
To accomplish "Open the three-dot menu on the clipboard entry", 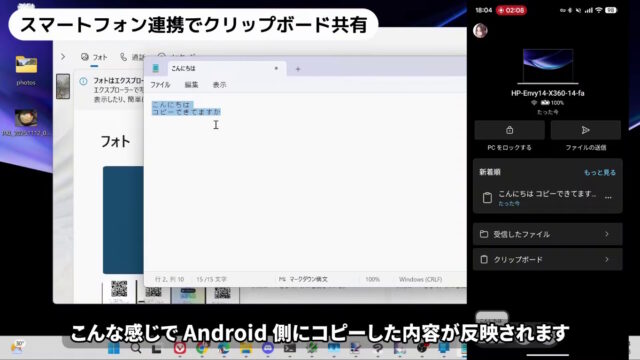I will click(608, 198).
